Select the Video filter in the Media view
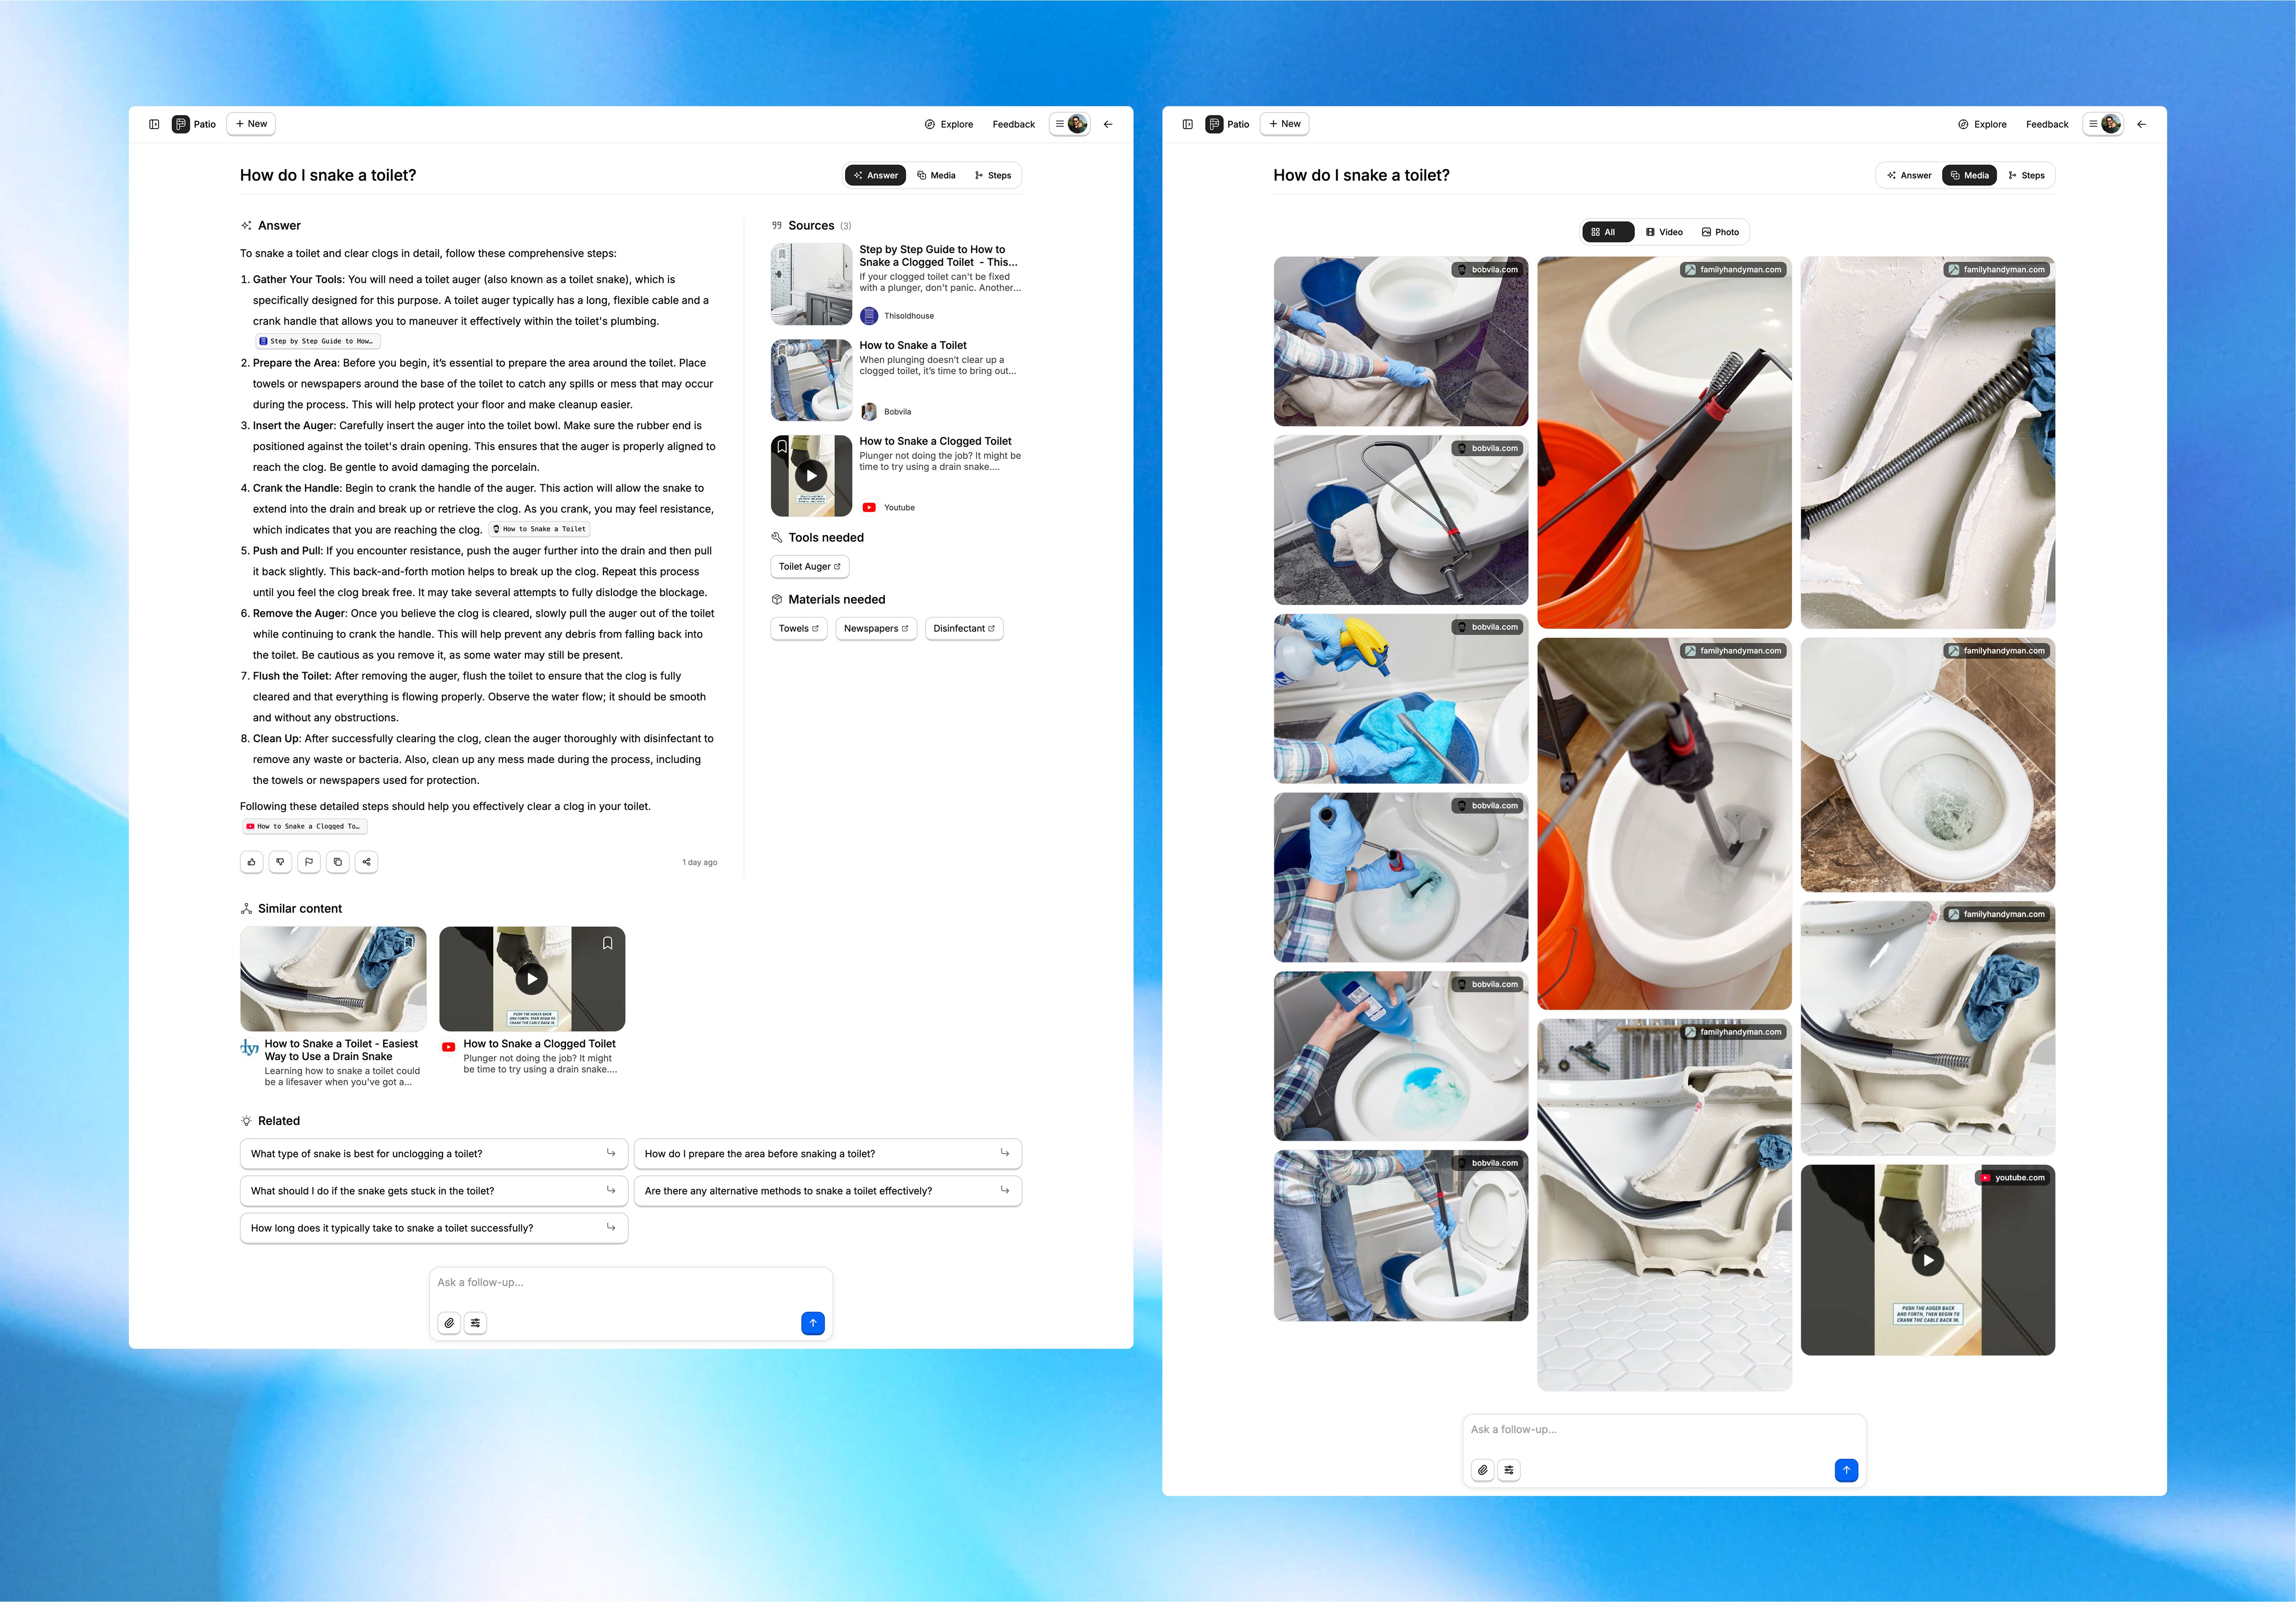Screen dimensions: 2296x1602 (x=1664, y=232)
